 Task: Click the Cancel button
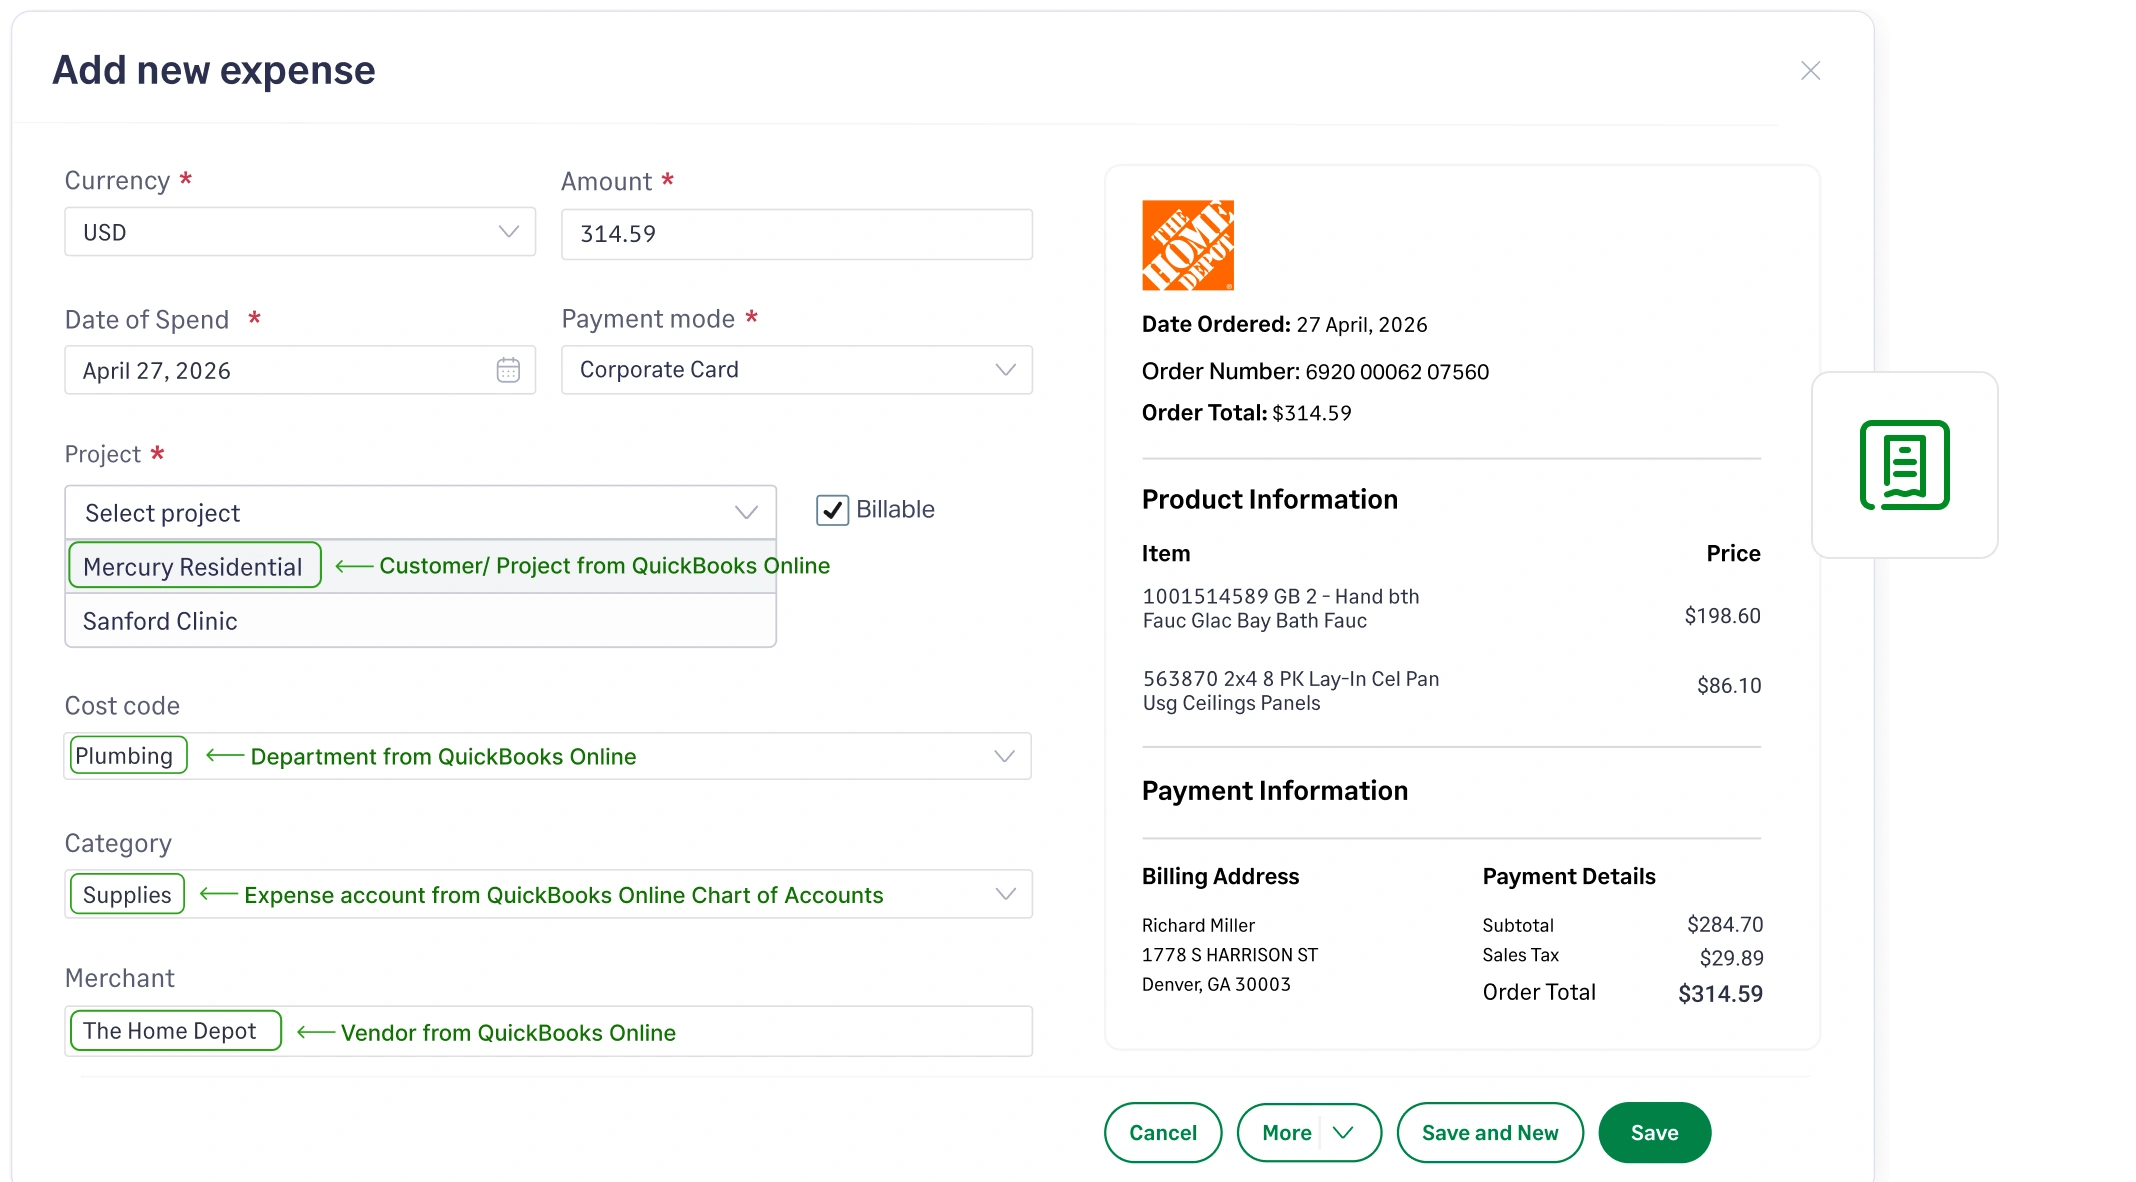coord(1163,1132)
